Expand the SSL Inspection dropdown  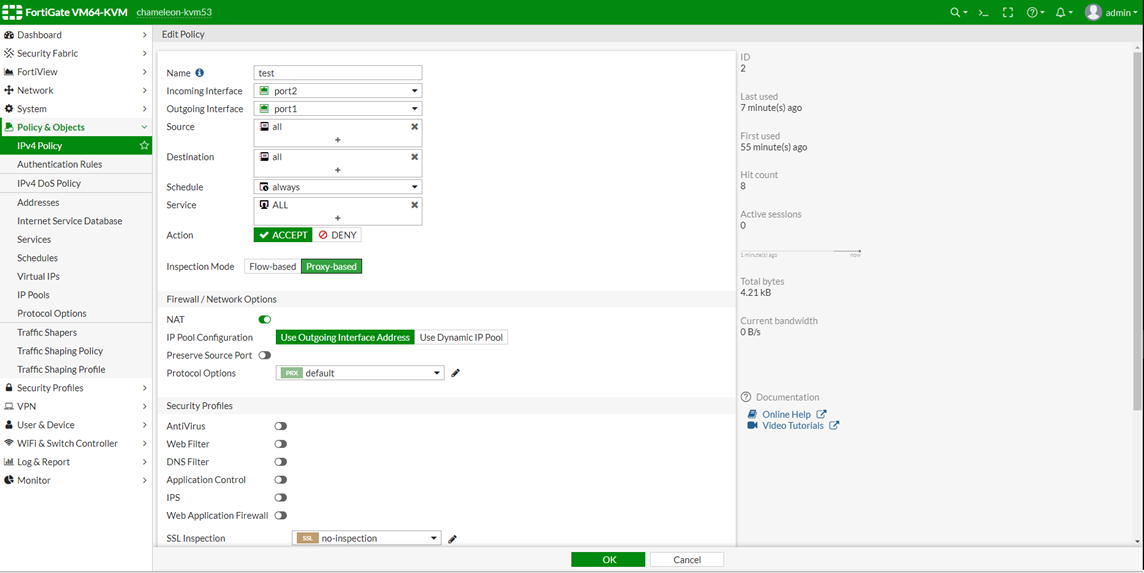pyautogui.click(x=366, y=538)
